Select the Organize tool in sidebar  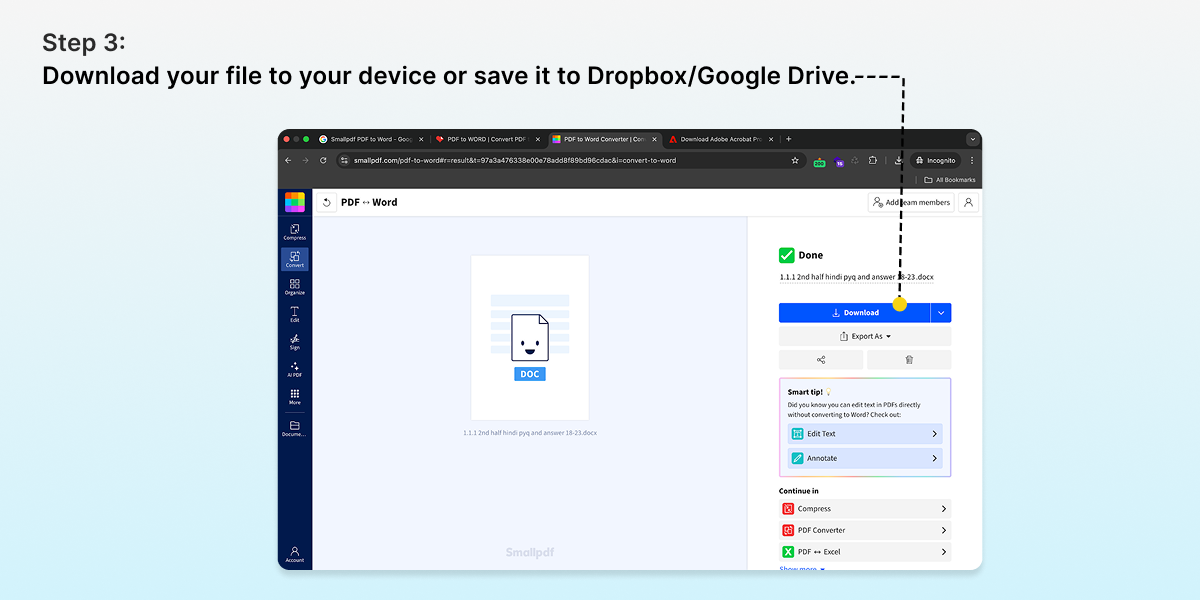tap(295, 287)
